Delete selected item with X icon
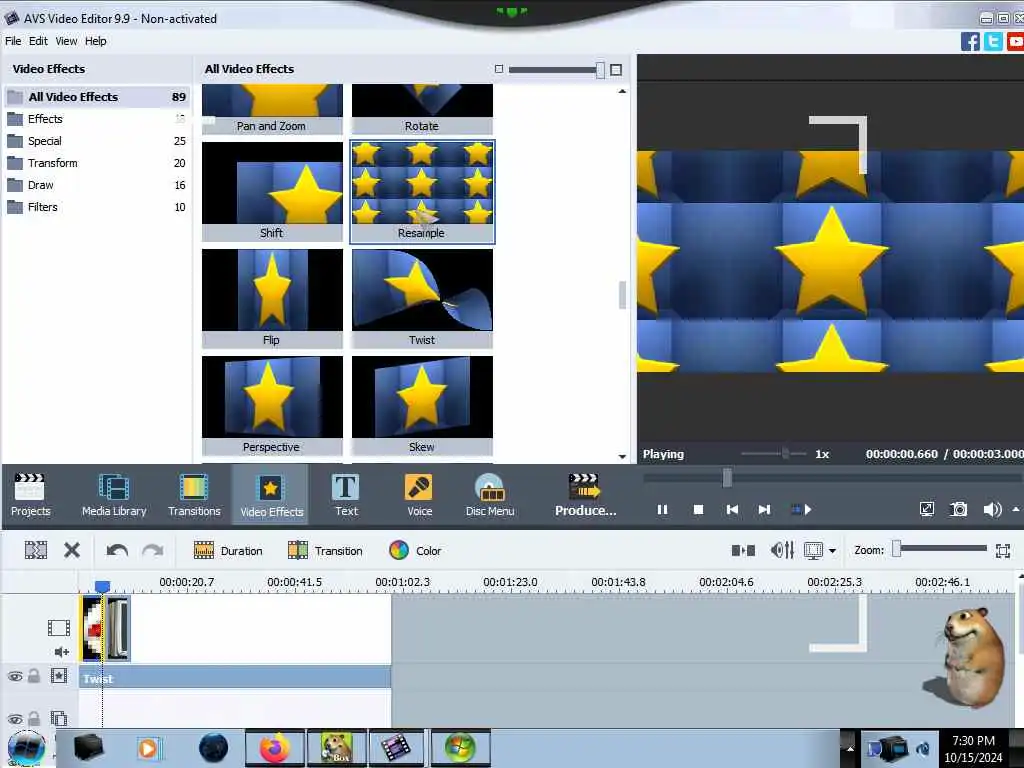 click(x=72, y=551)
